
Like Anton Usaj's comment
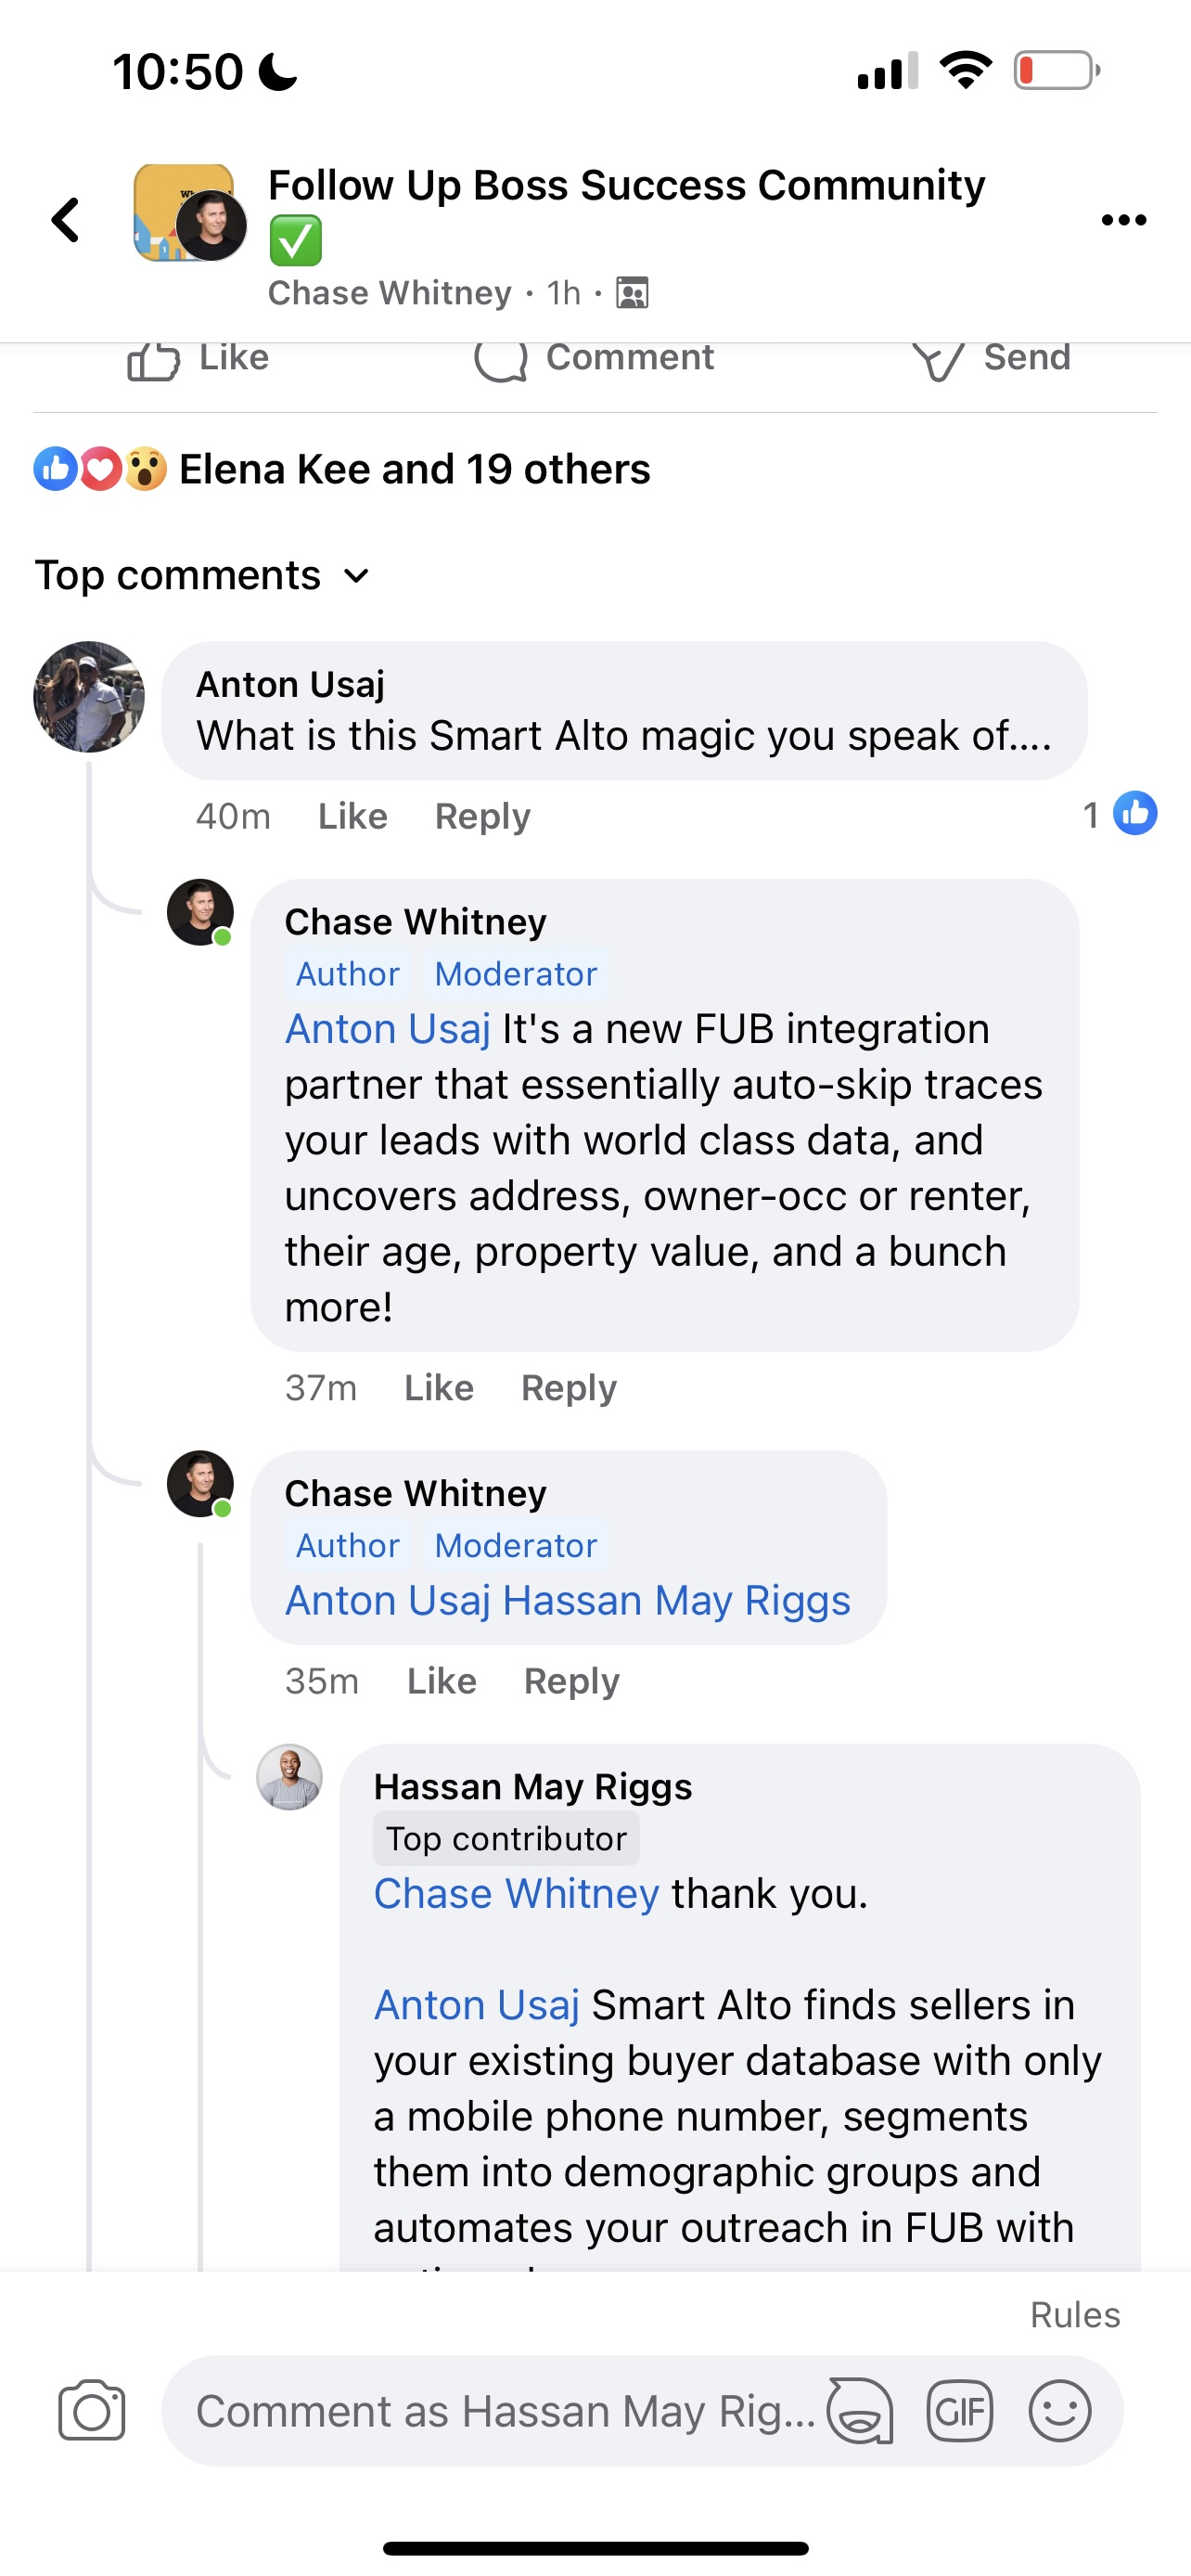(x=352, y=816)
